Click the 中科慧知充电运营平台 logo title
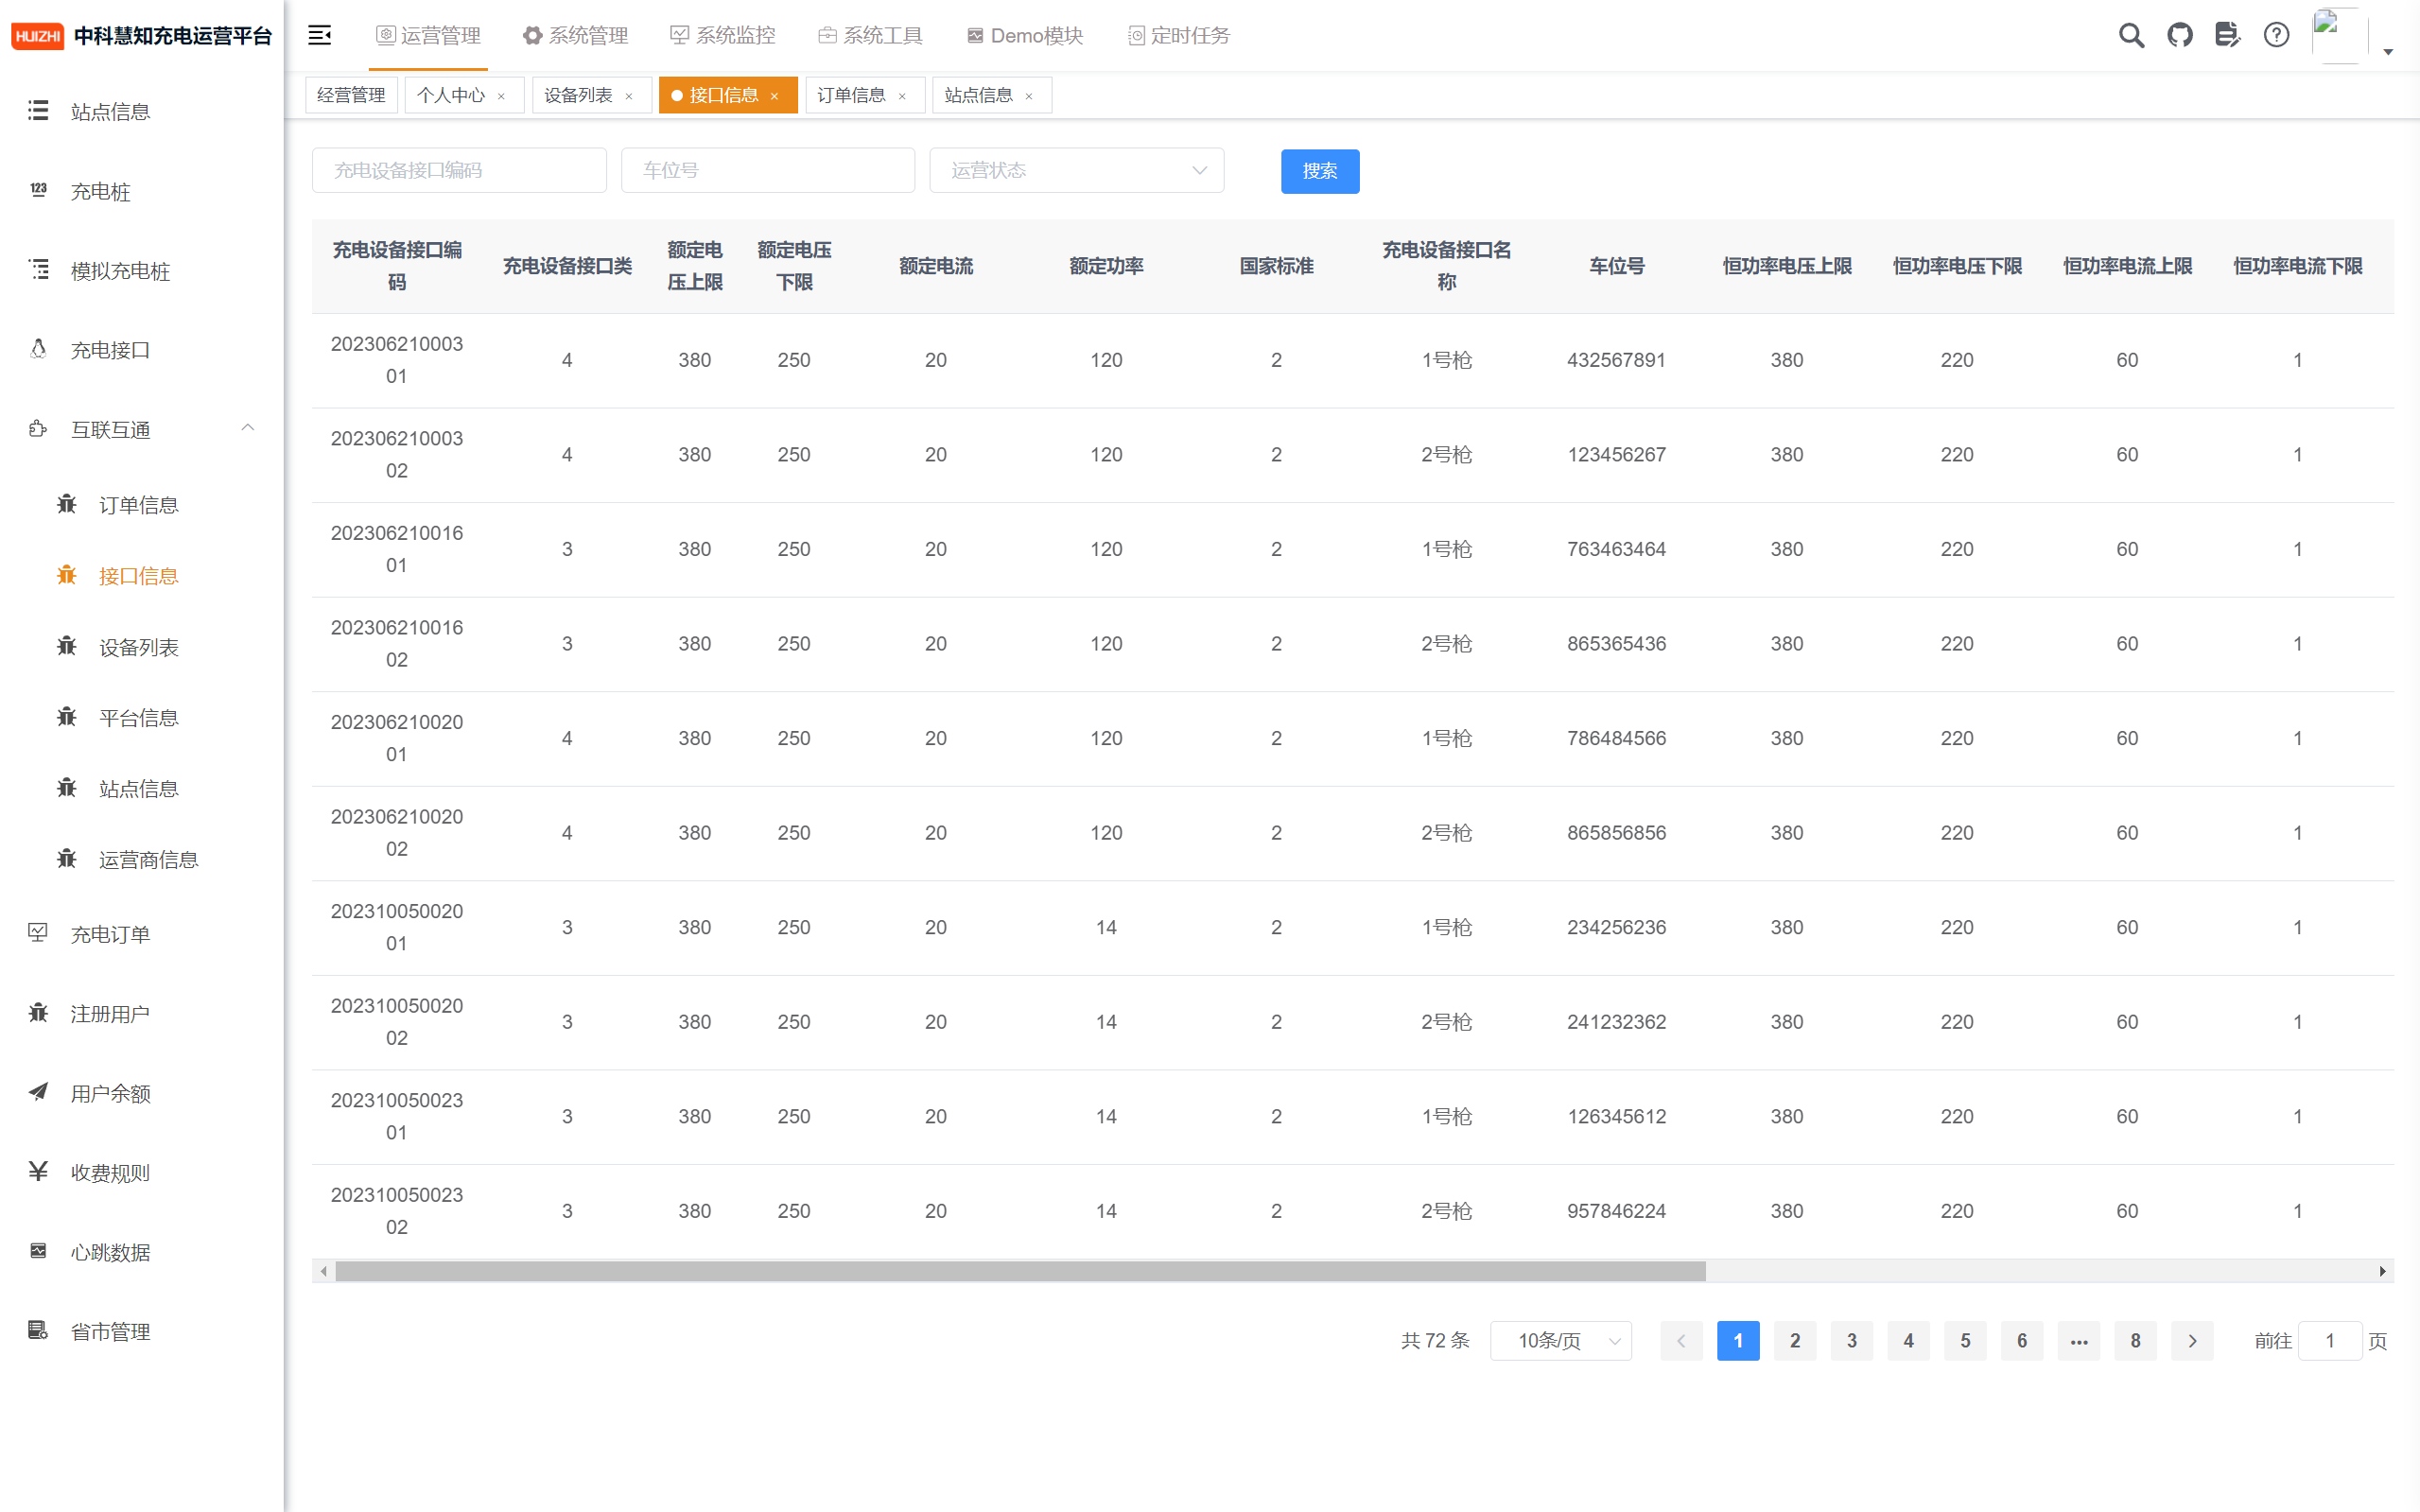Screen dimensions: 2420x1512 pos(173,36)
